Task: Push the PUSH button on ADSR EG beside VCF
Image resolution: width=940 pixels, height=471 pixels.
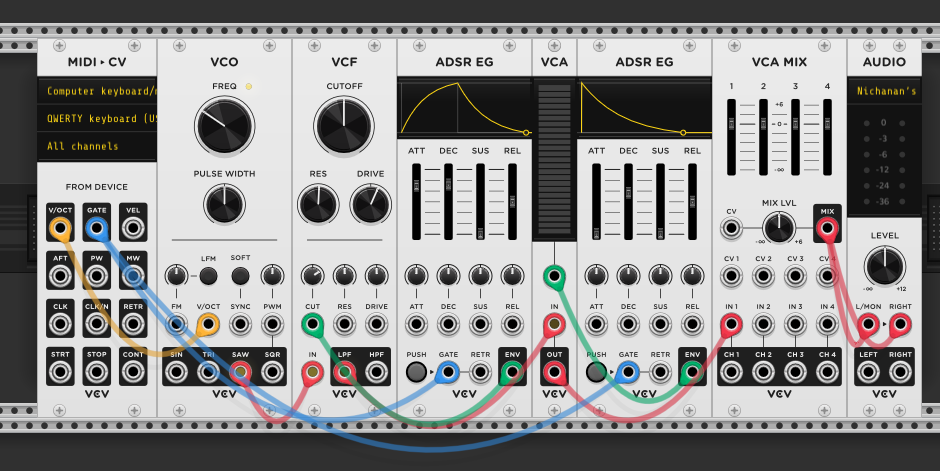Action: [416, 372]
